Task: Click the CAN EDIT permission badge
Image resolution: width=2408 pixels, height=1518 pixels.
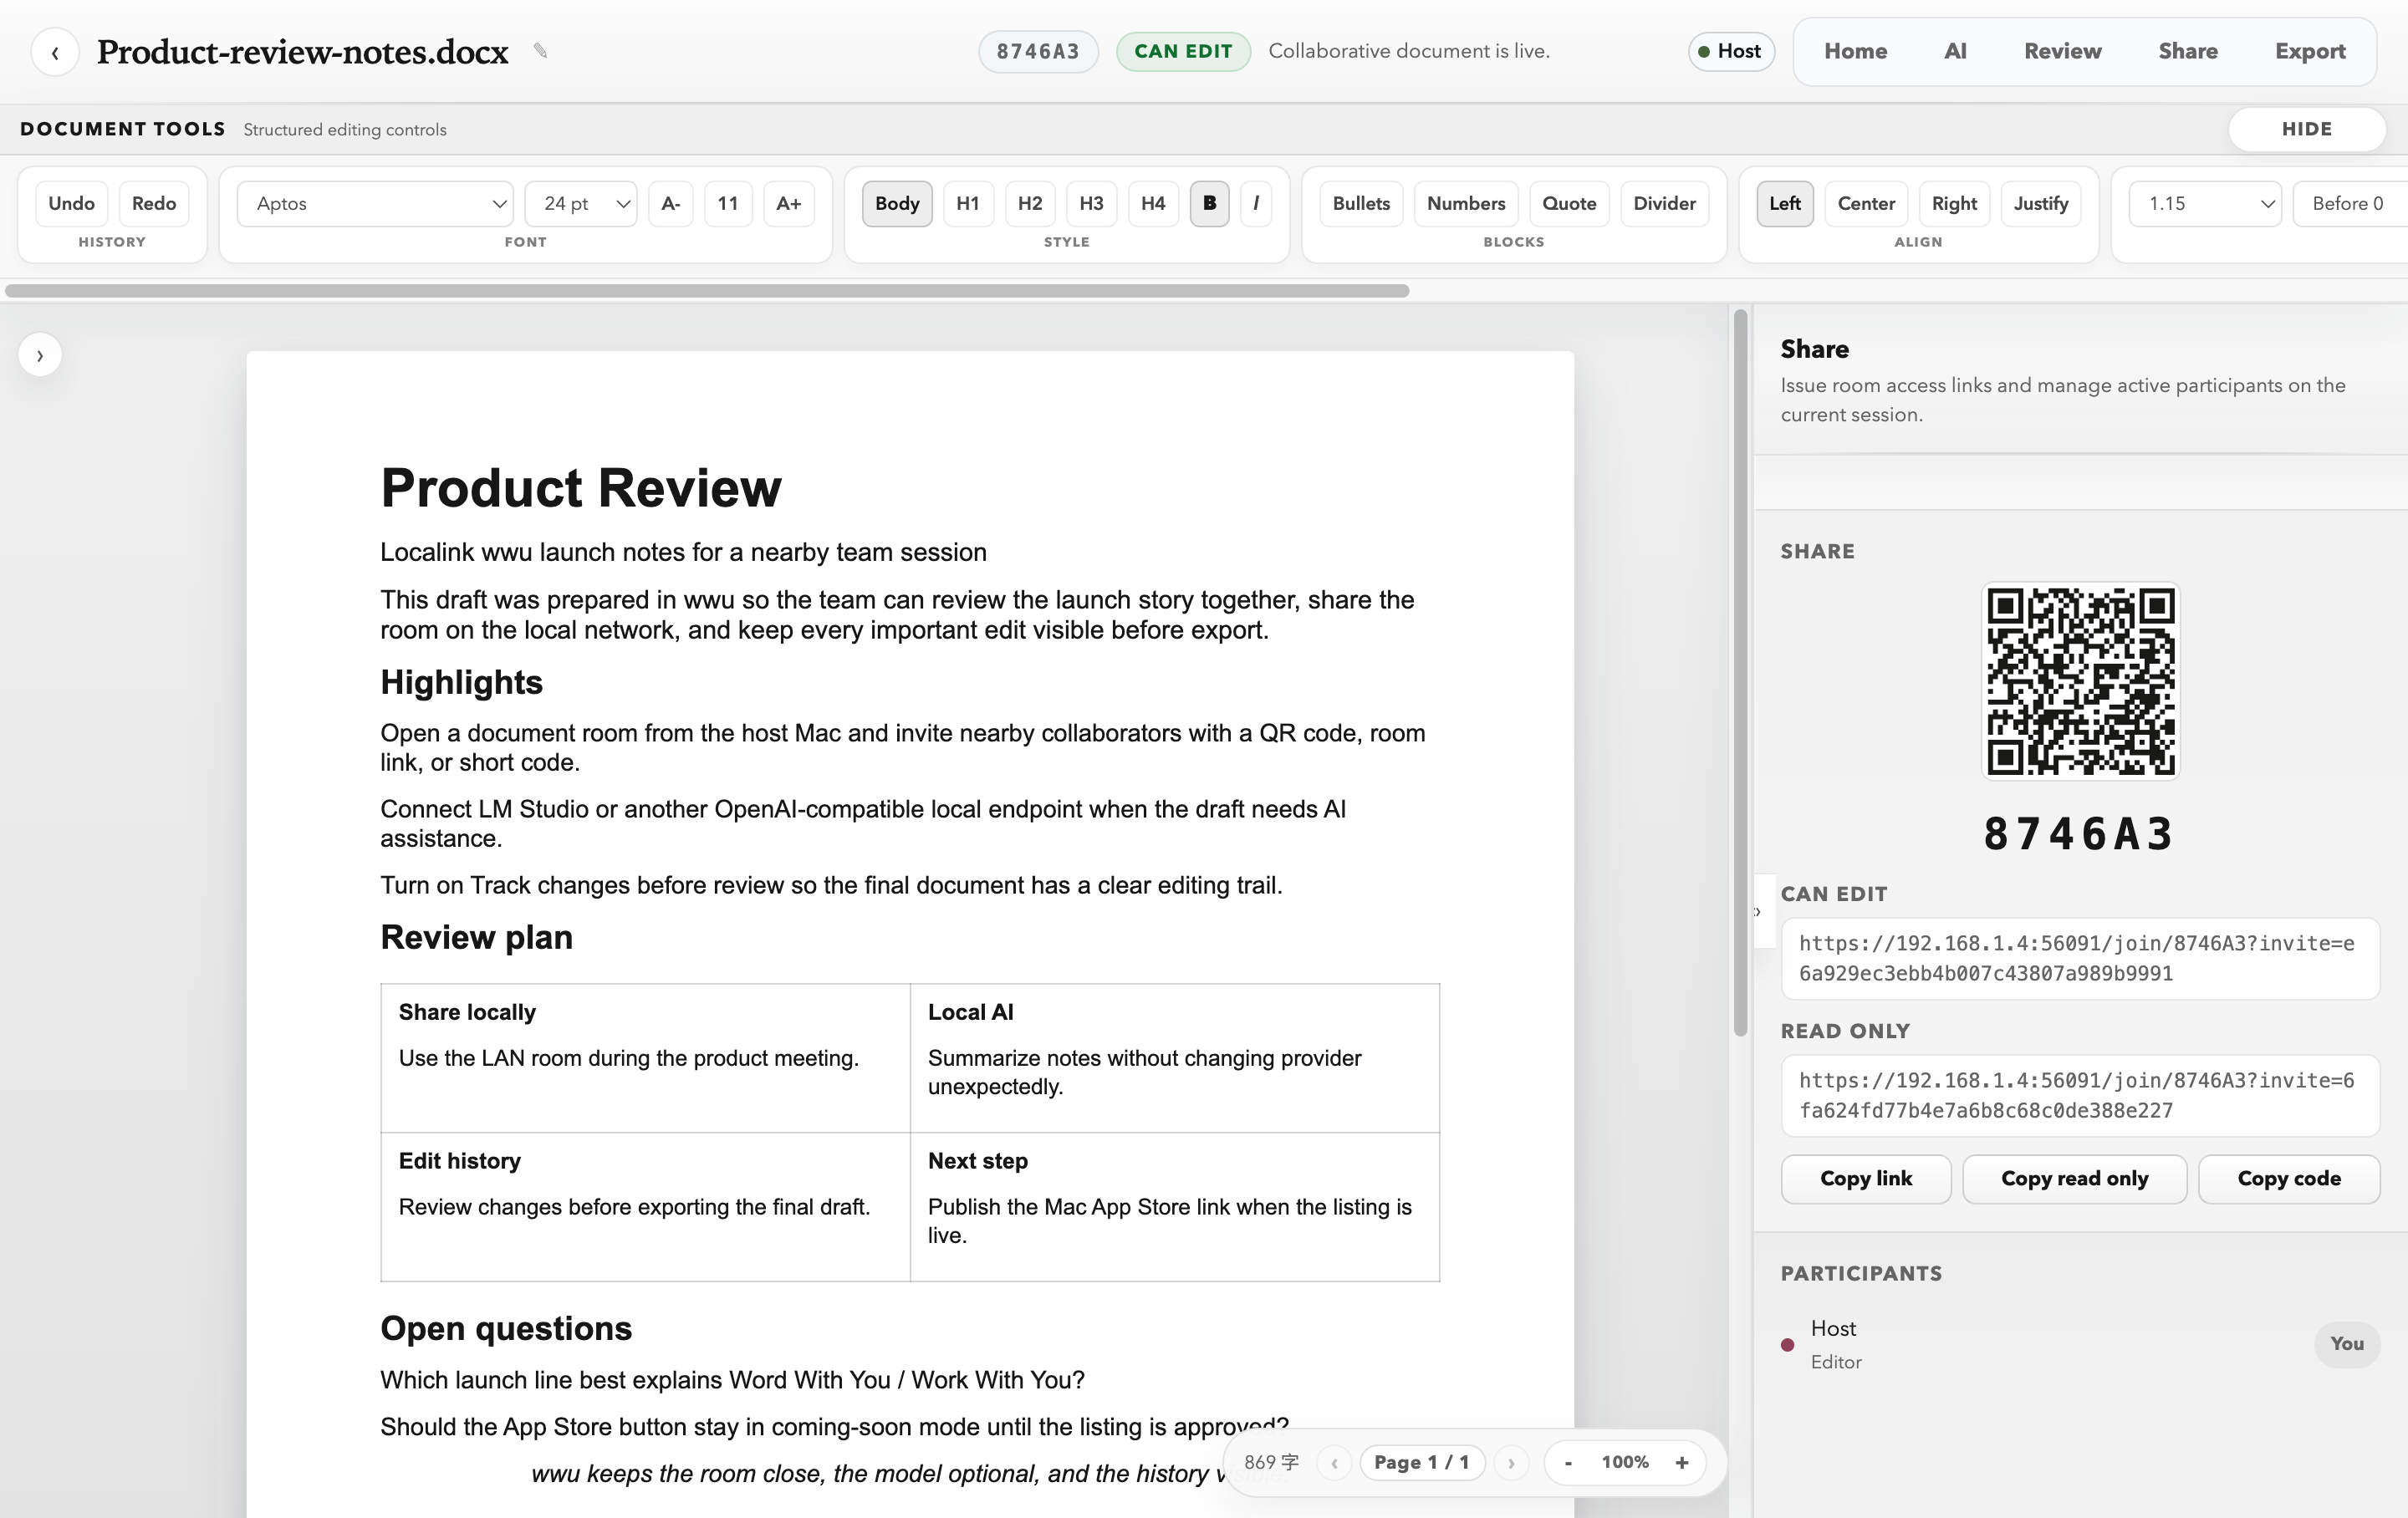Action: click(x=1183, y=51)
